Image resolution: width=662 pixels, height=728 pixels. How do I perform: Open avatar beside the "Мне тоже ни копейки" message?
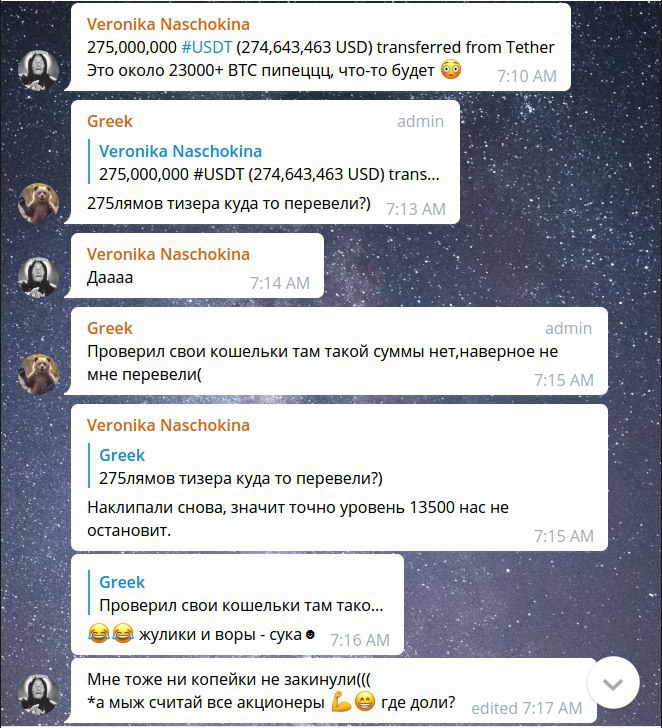38,695
